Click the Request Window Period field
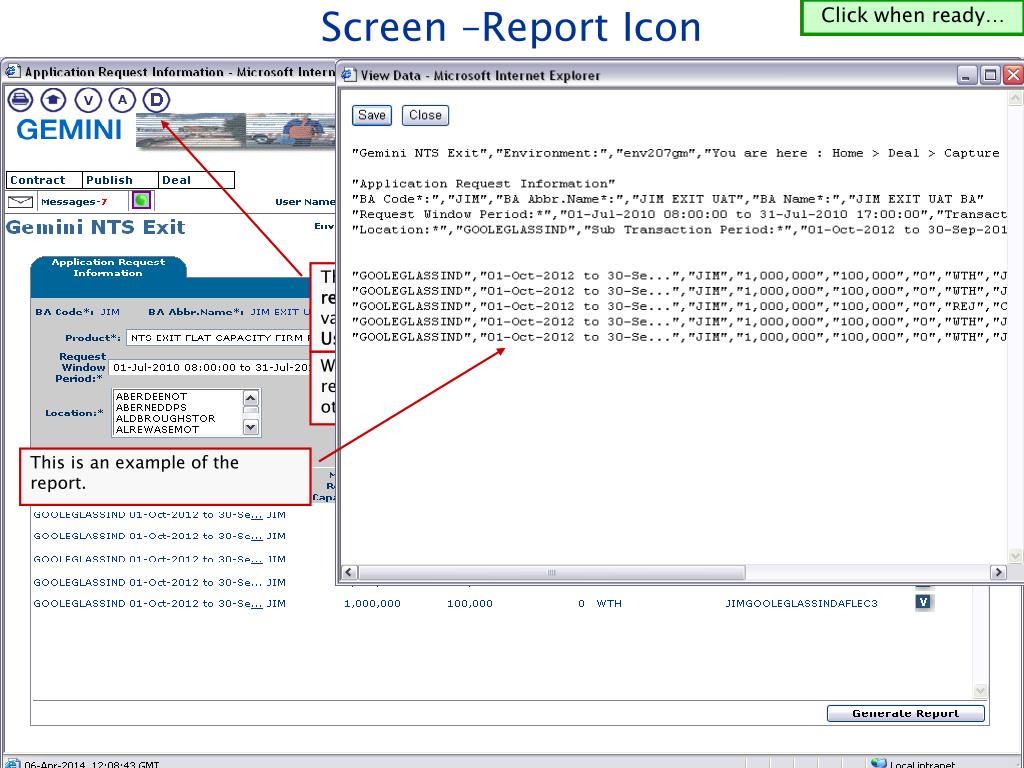1024x768 pixels. pos(210,368)
